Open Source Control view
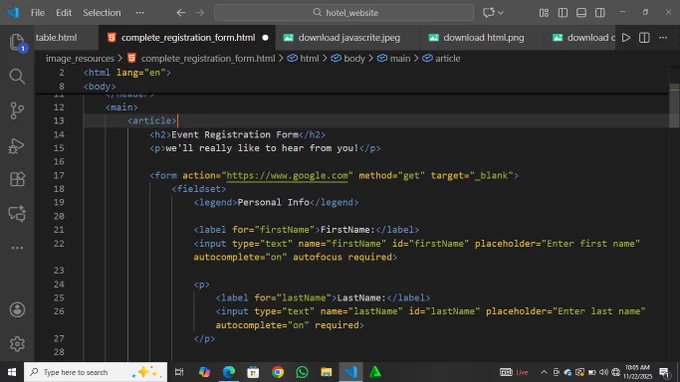The height and width of the screenshot is (382, 680). (17, 111)
